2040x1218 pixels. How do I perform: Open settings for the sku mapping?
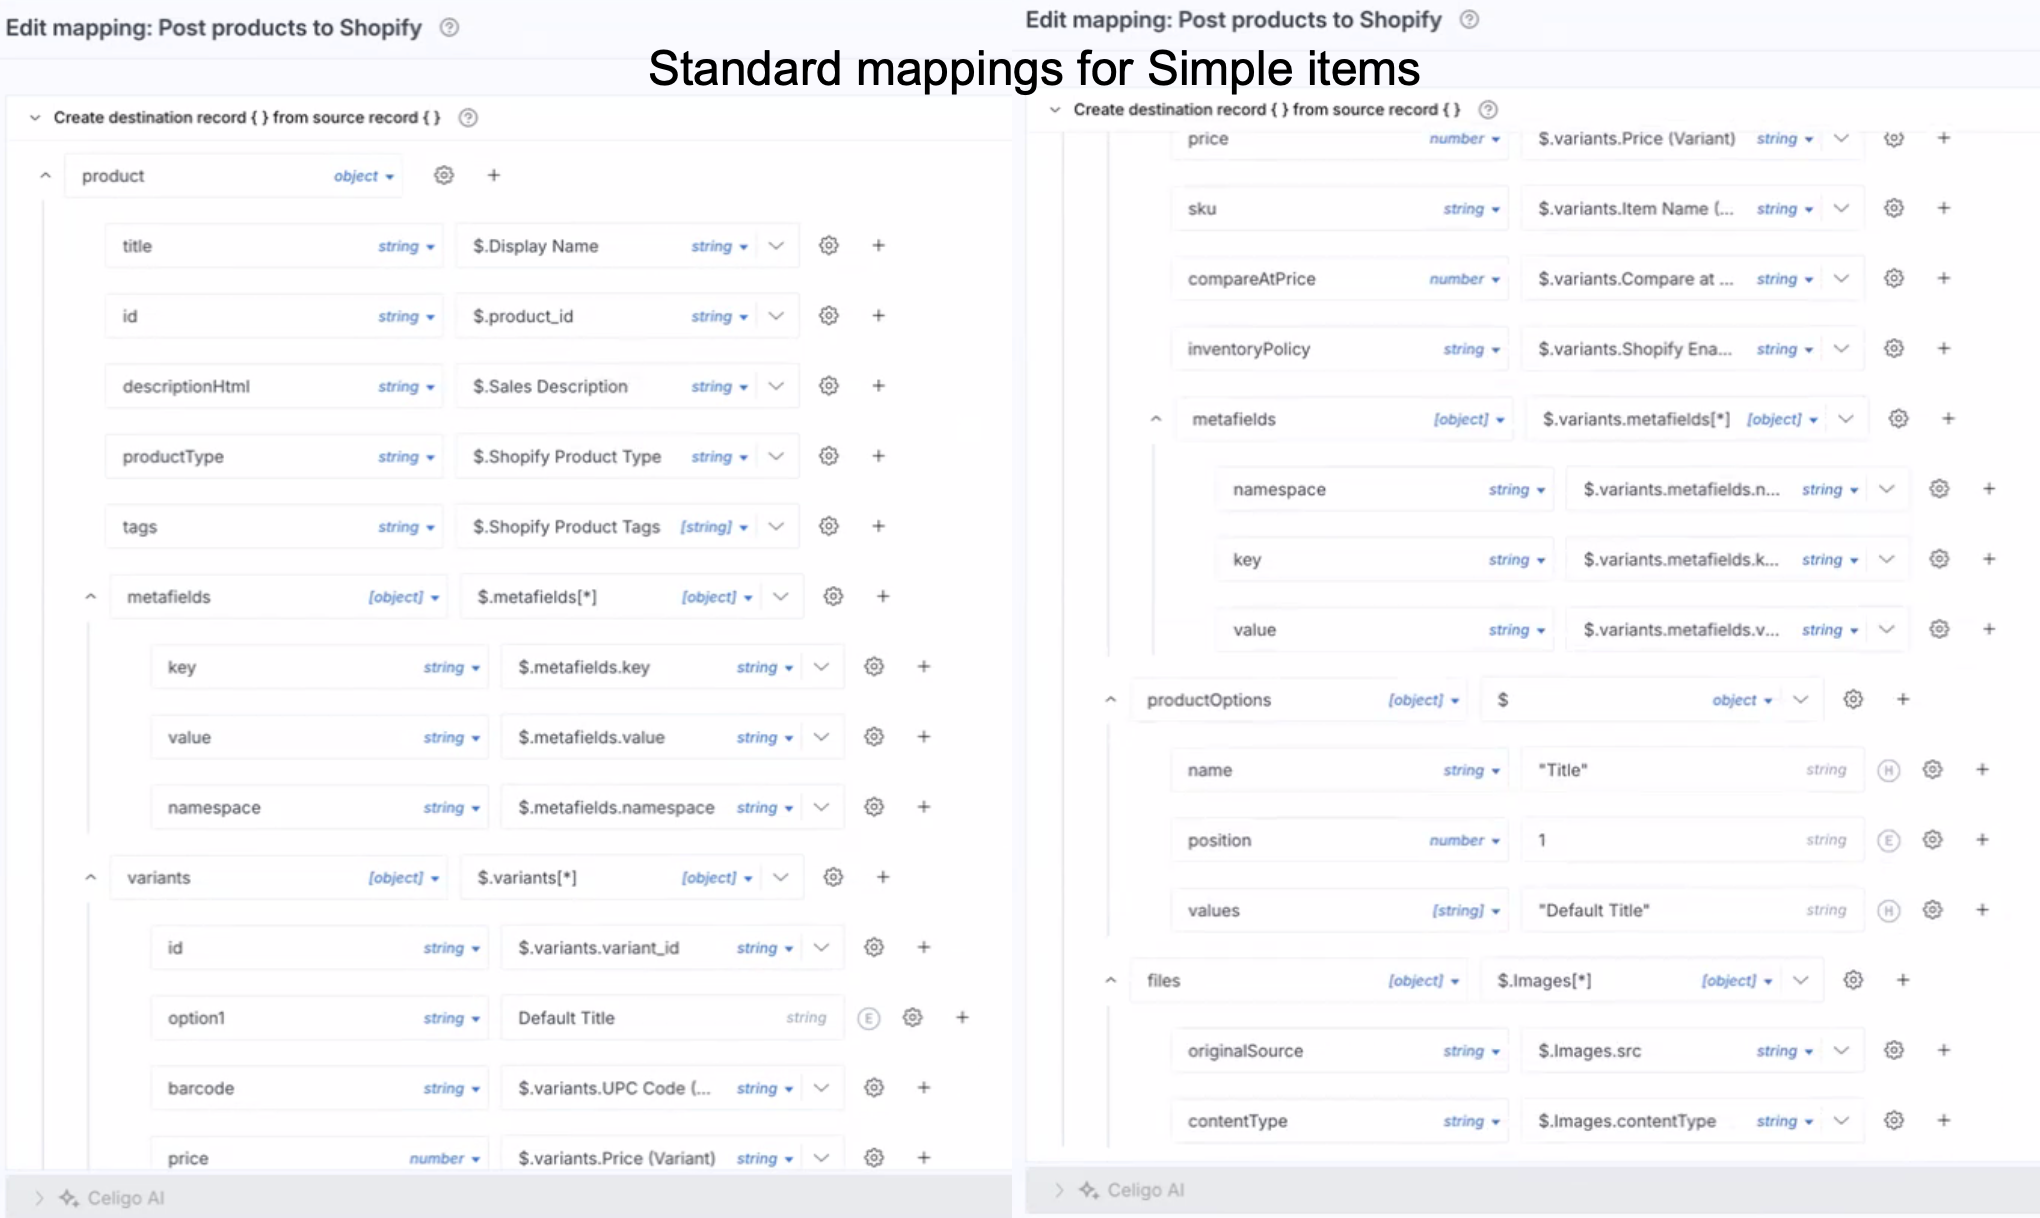coord(1894,208)
